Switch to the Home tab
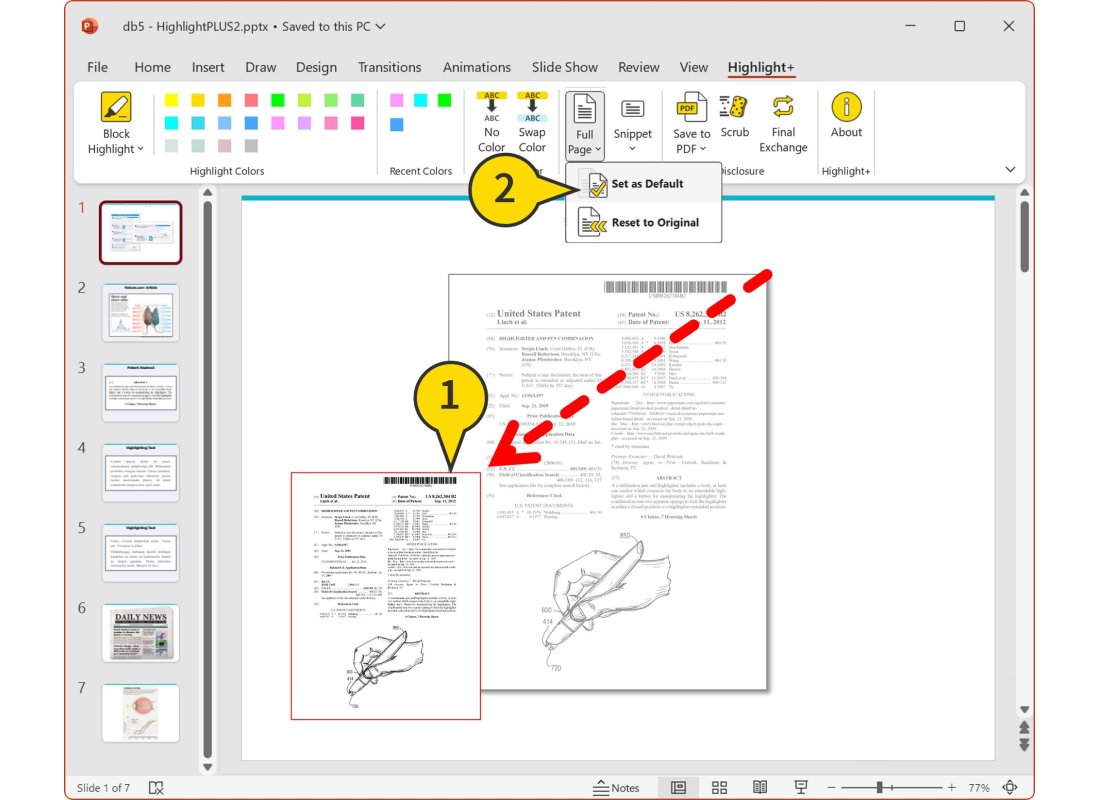The height and width of the screenshot is (800, 1100). click(152, 67)
